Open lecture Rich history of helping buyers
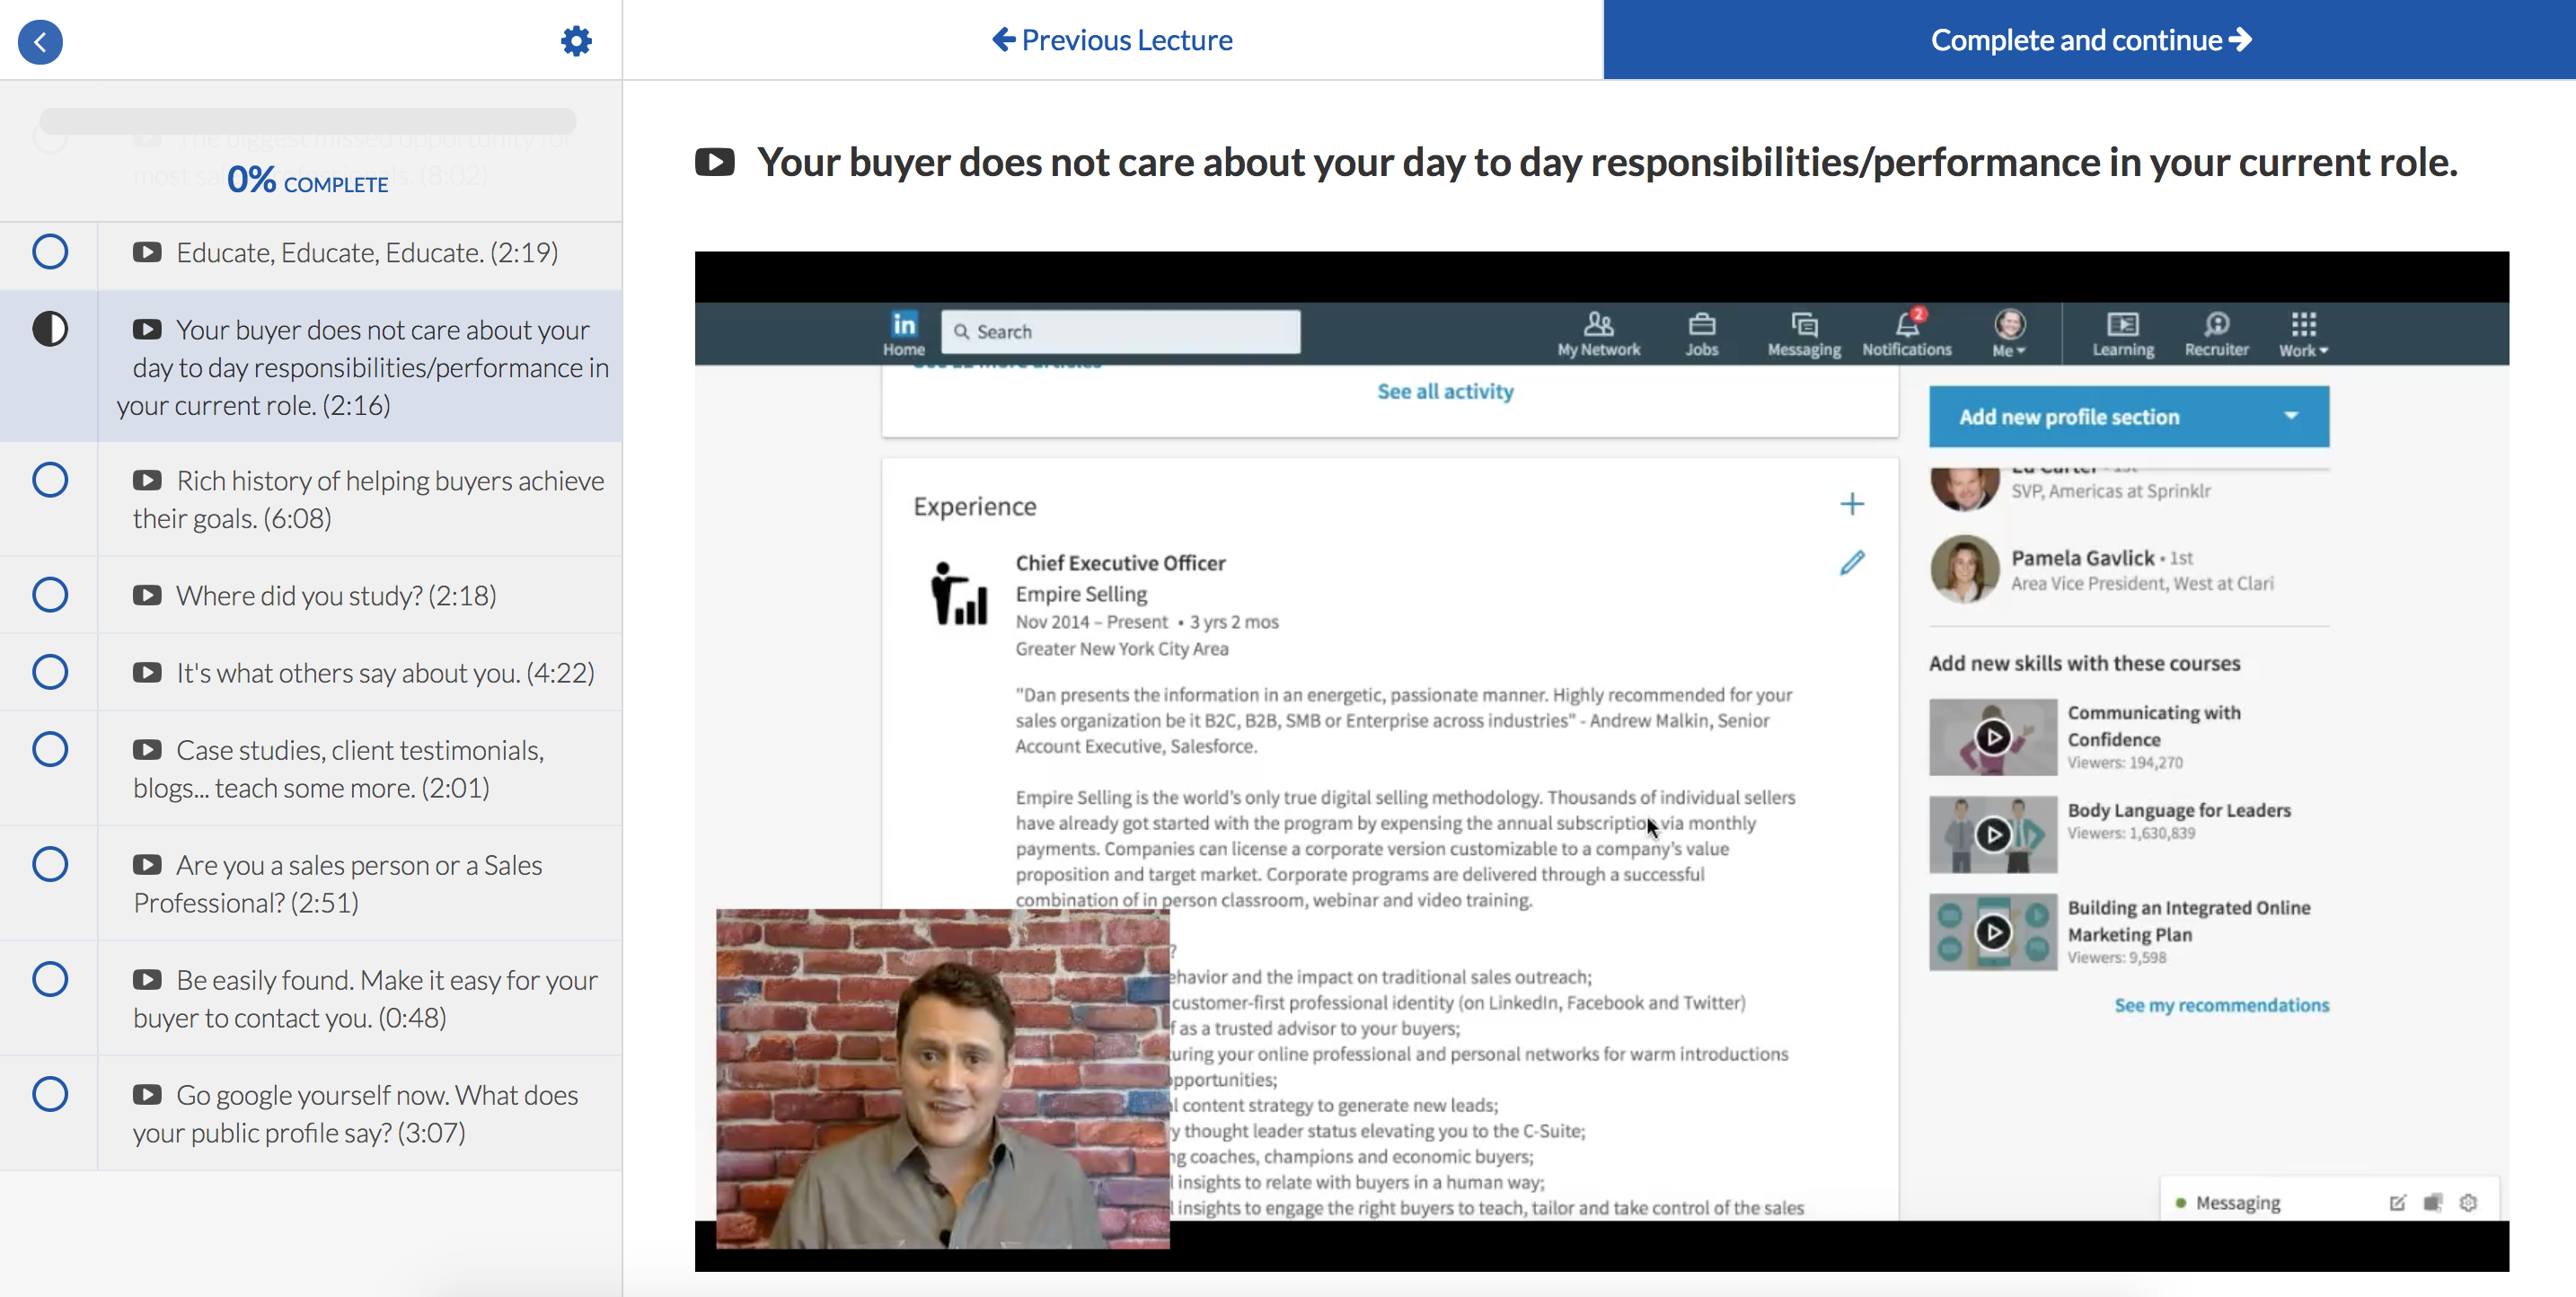Screen dimensions: 2576x1297 point(368,499)
